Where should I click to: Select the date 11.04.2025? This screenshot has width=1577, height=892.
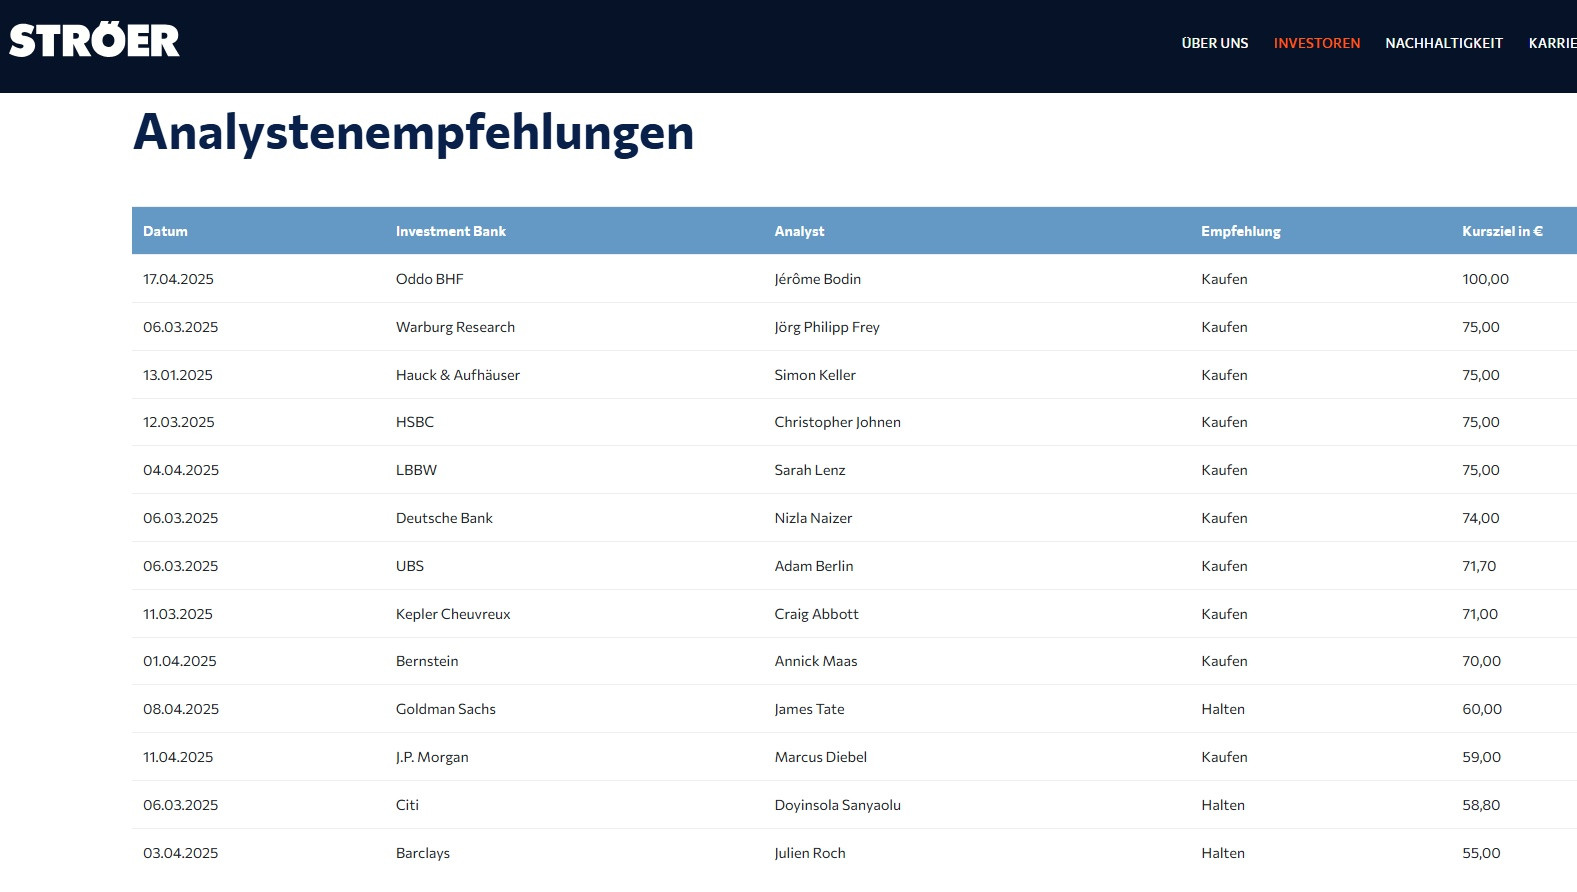coord(178,757)
